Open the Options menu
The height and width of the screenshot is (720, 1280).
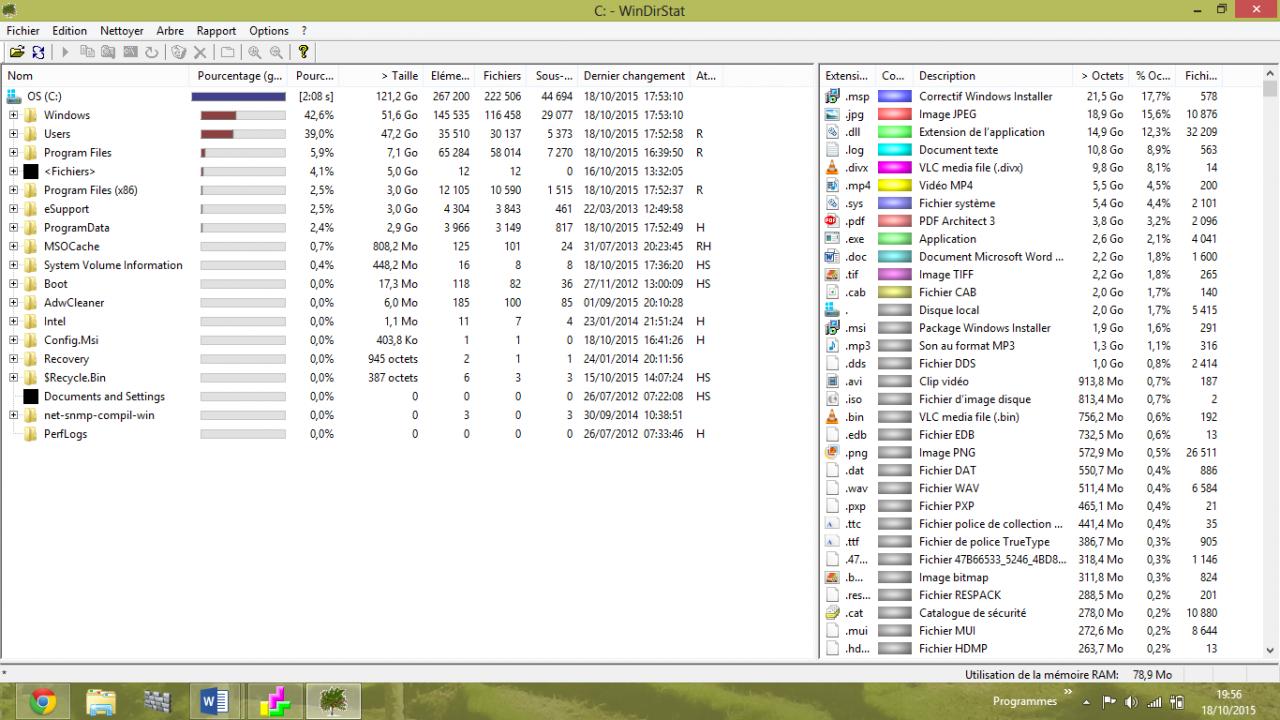(x=269, y=31)
